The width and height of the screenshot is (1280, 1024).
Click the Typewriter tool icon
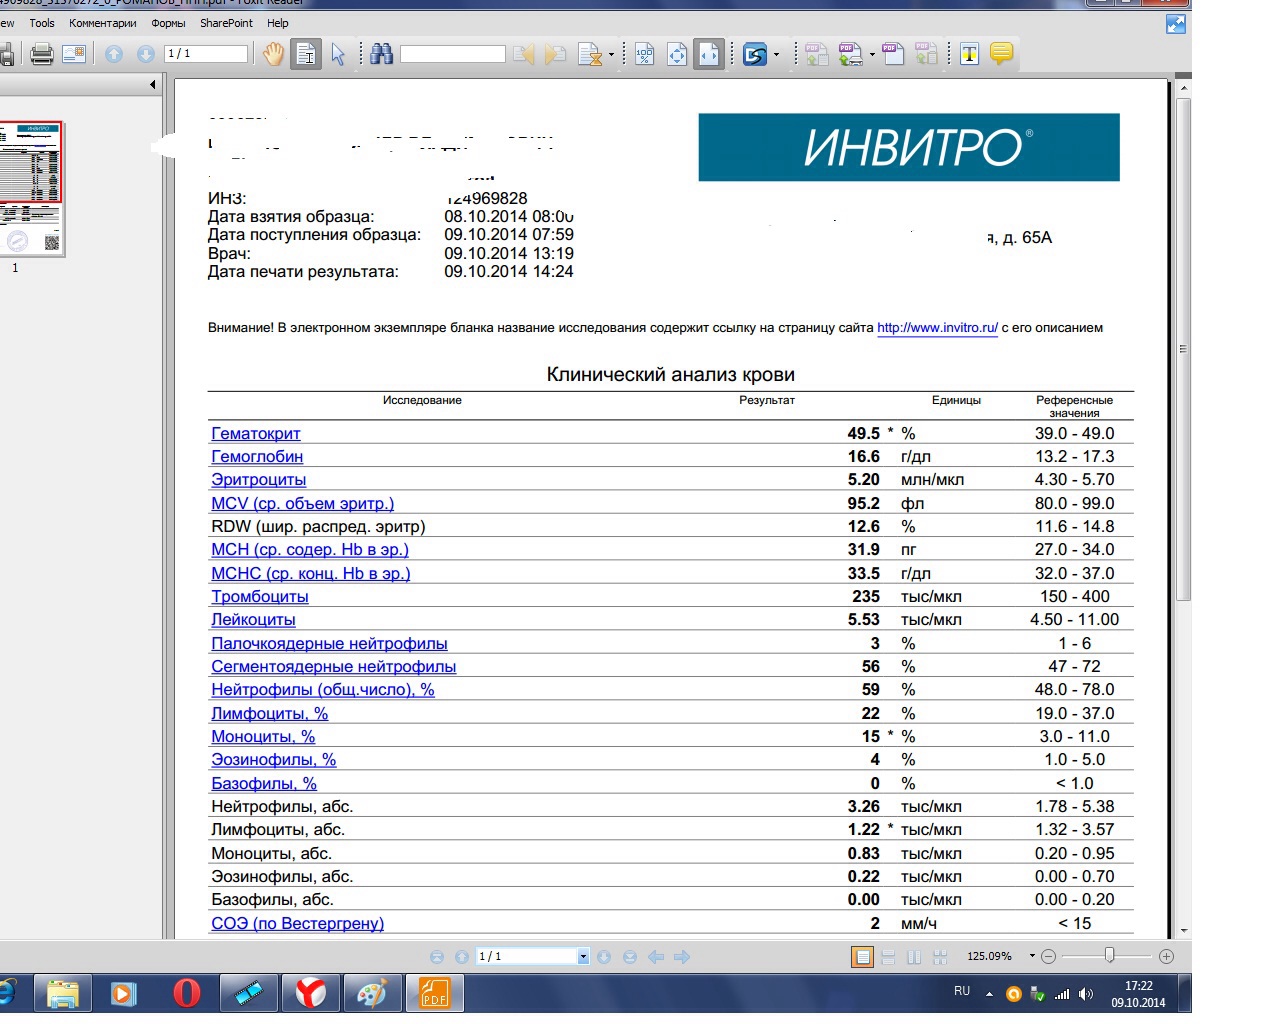point(969,54)
